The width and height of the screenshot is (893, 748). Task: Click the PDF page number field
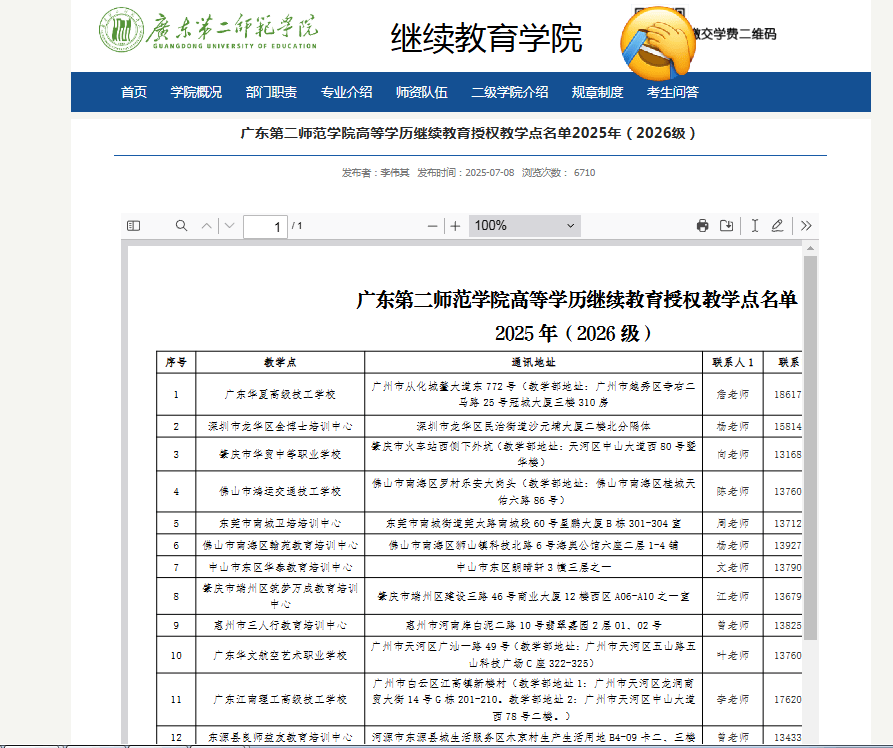265,226
